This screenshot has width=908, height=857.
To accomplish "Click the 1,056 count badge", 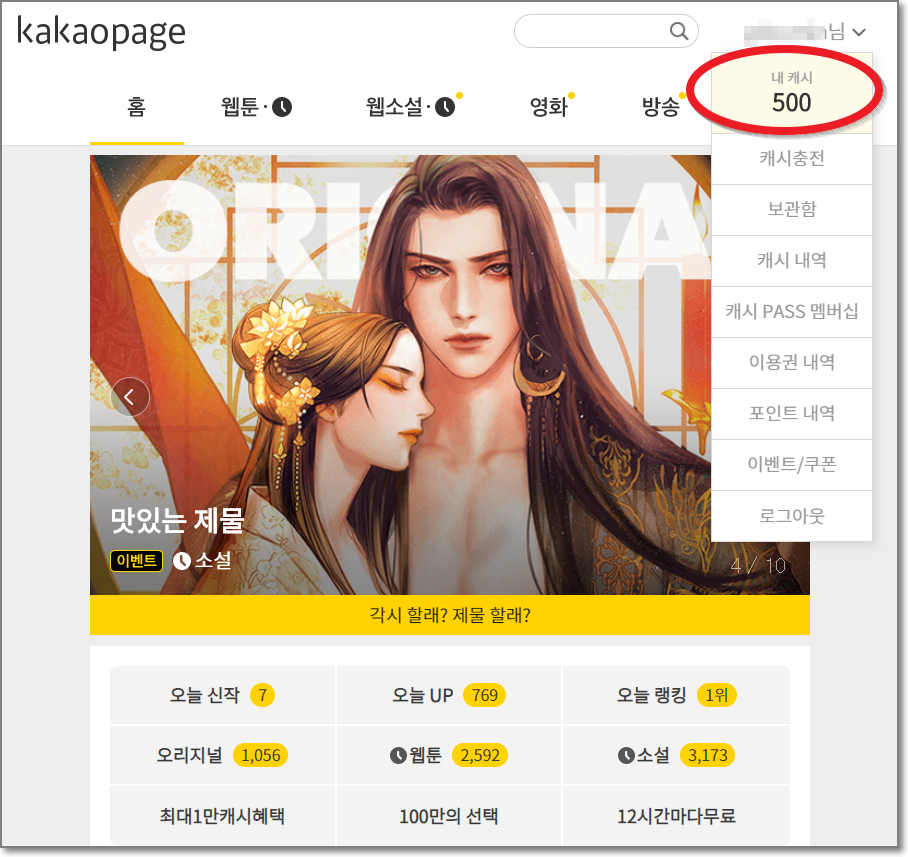I will 261,755.
